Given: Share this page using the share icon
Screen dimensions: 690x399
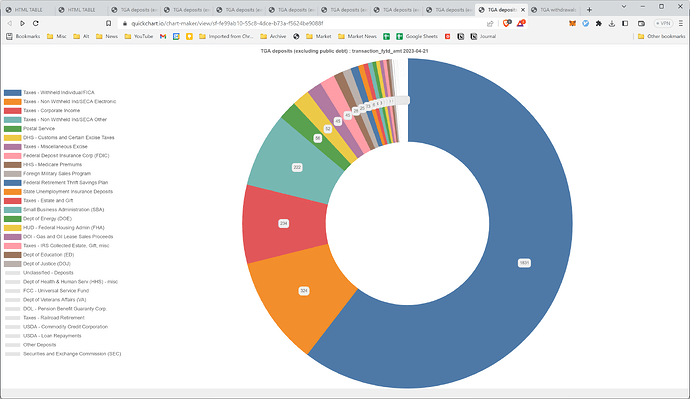Looking at the screenshot, I should click(x=490, y=24).
